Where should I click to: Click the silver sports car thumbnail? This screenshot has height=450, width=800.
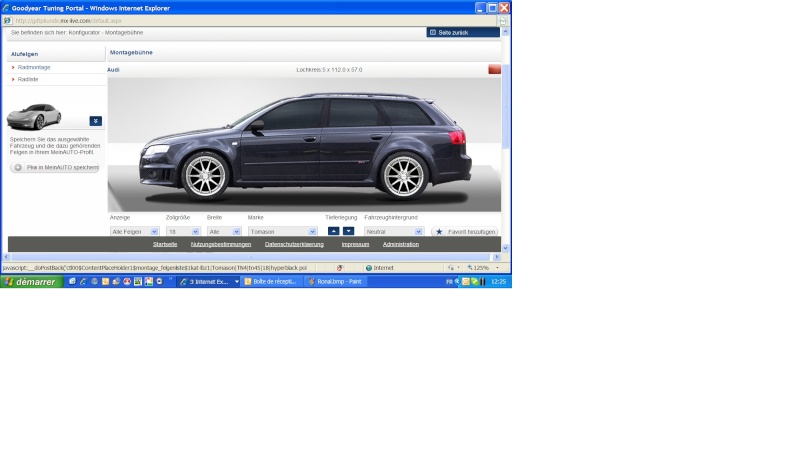pos(34,116)
